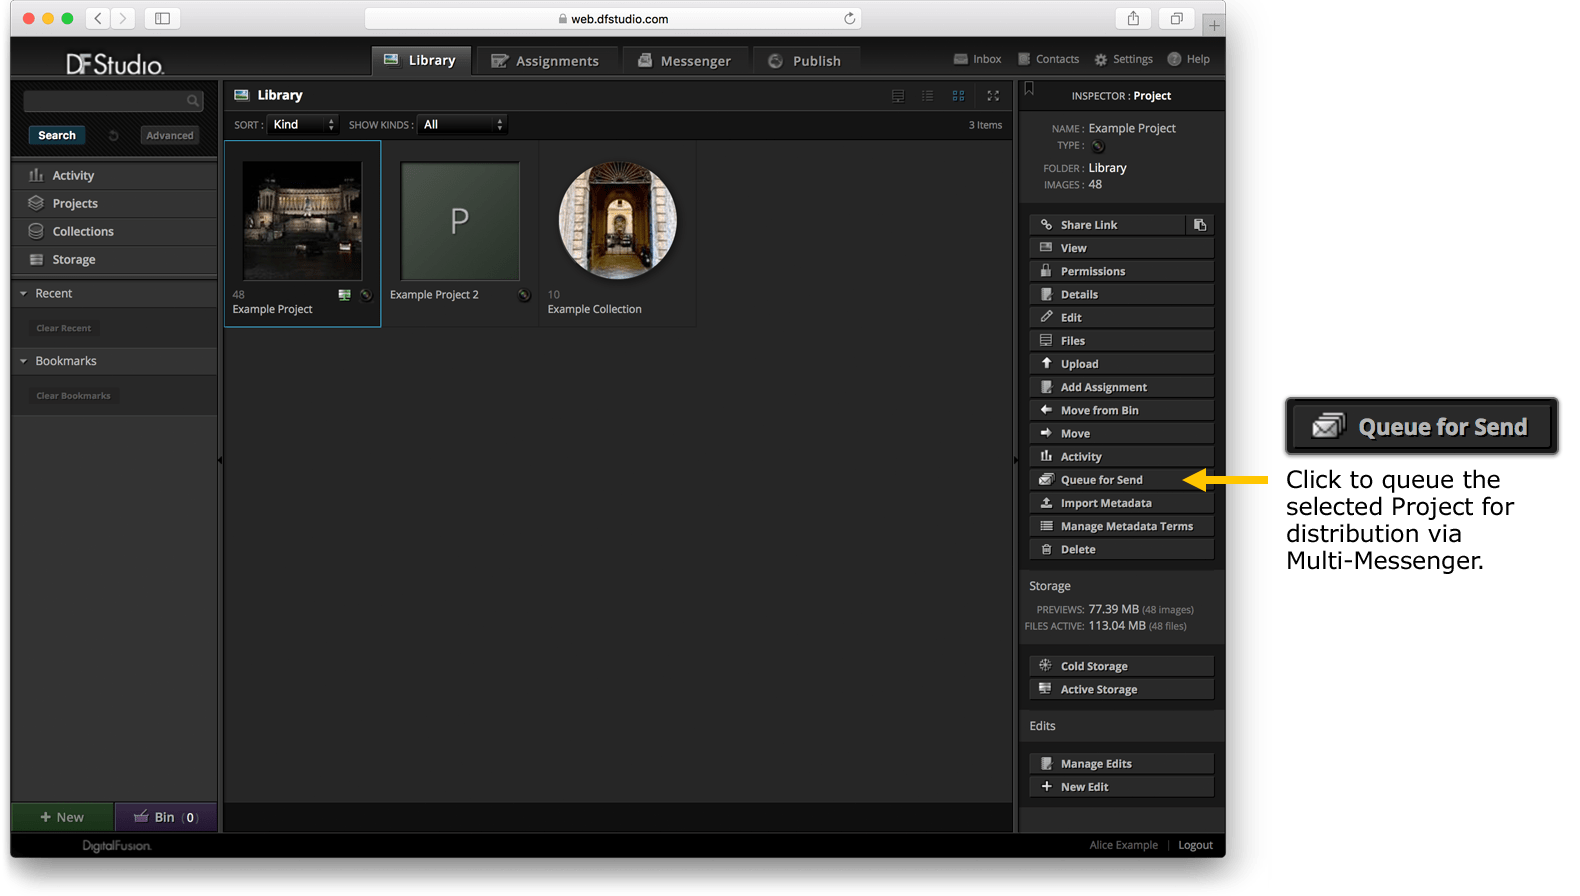The height and width of the screenshot is (896, 1580).
Task: Select the thumbnail grid view icon
Action: click(958, 96)
